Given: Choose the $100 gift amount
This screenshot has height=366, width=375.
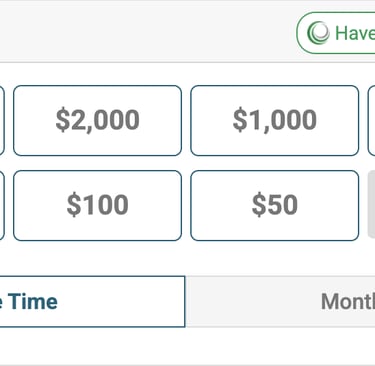Looking at the screenshot, I should click(97, 205).
